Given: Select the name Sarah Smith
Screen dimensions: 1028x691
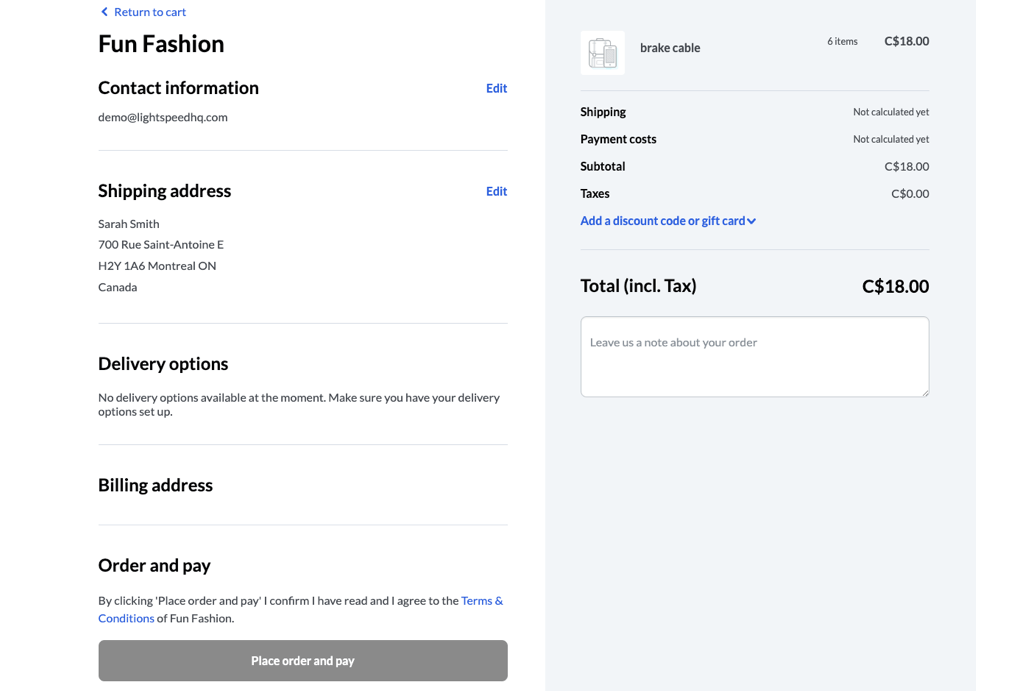Looking at the screenshot, I should [x=128, y=224].
